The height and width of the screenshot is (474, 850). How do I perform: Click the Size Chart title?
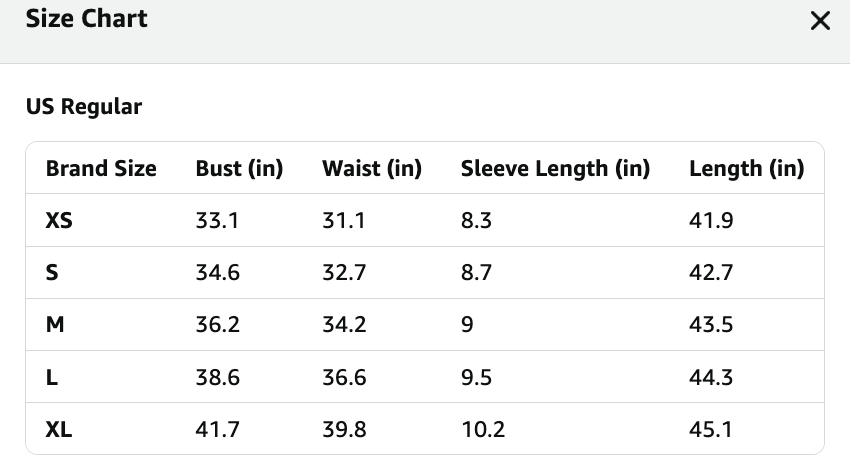click(87, 18)
